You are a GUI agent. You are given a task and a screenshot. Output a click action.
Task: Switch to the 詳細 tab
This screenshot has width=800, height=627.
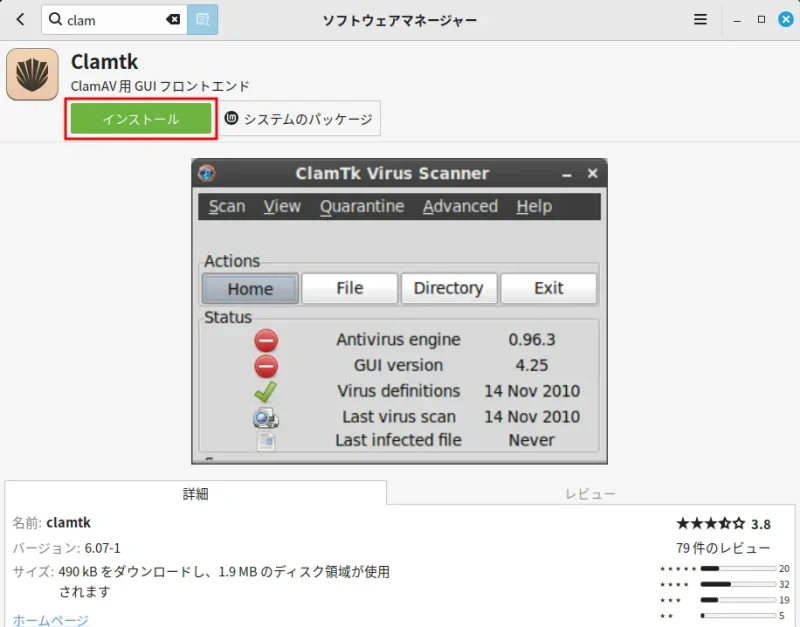(195, 493)
